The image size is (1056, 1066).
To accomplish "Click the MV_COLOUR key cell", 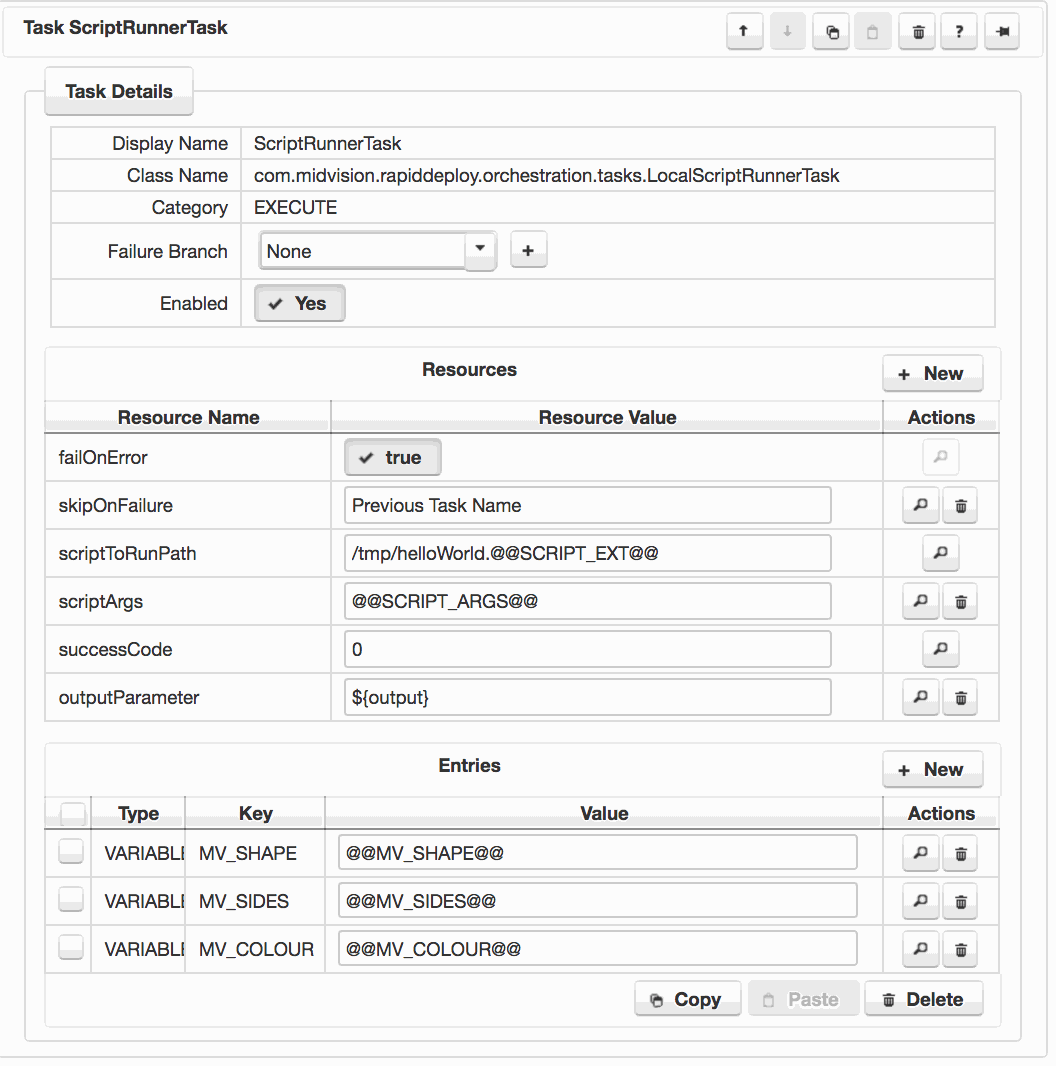I will (x=256, y=949).
